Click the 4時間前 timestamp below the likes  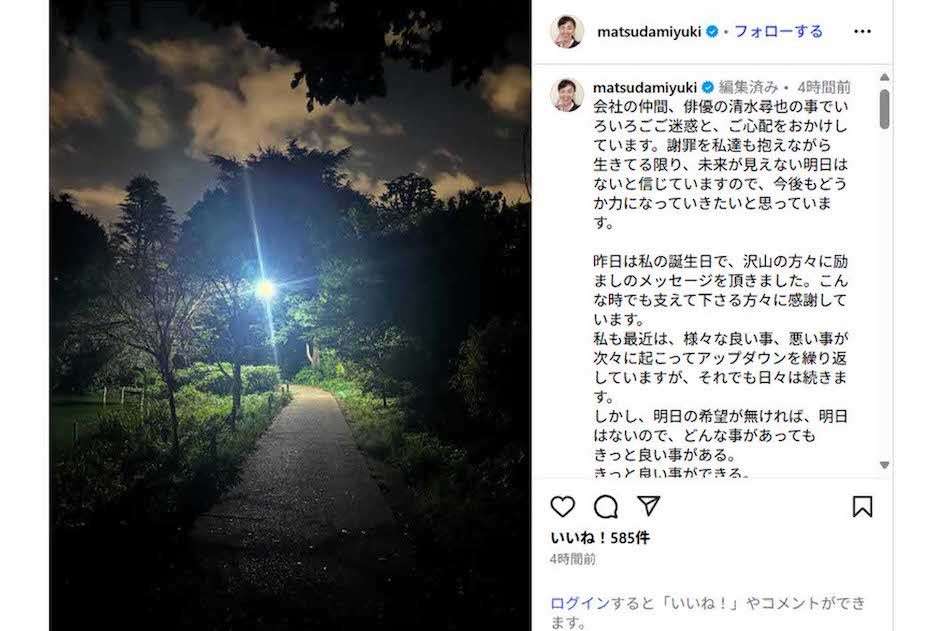(573, 559)
